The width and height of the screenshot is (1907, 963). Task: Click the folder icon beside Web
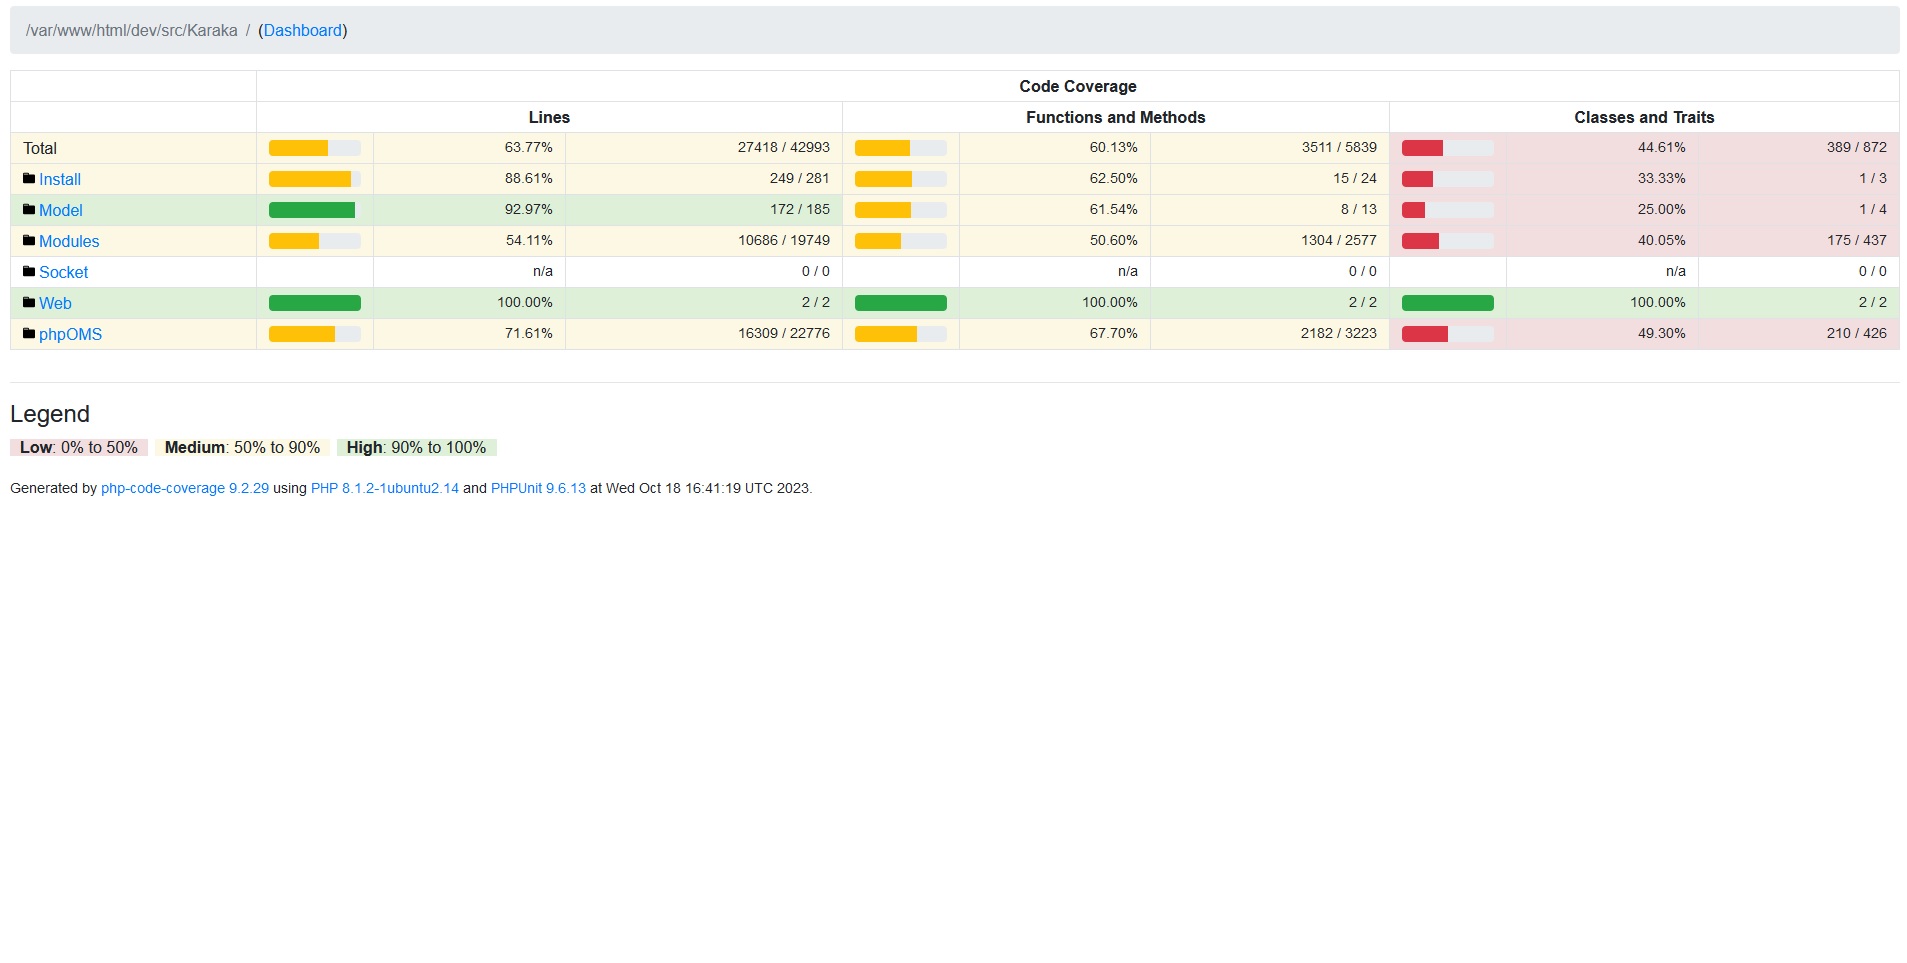[x=29, y=303]
